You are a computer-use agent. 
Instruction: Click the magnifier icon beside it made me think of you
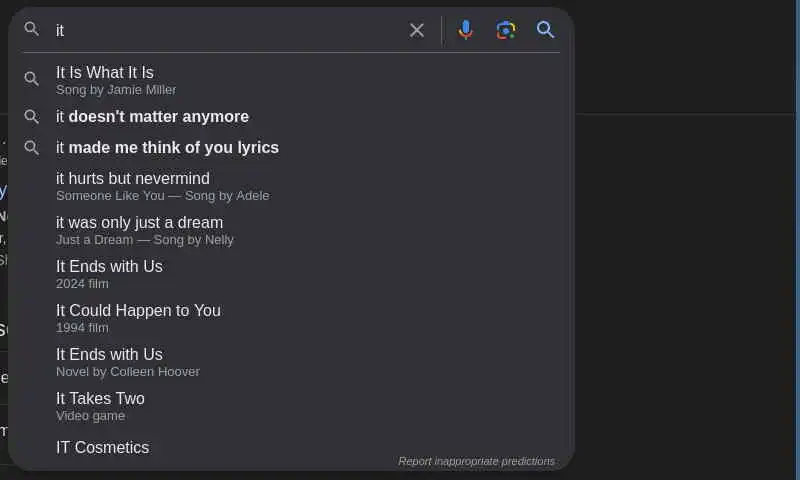32,147
